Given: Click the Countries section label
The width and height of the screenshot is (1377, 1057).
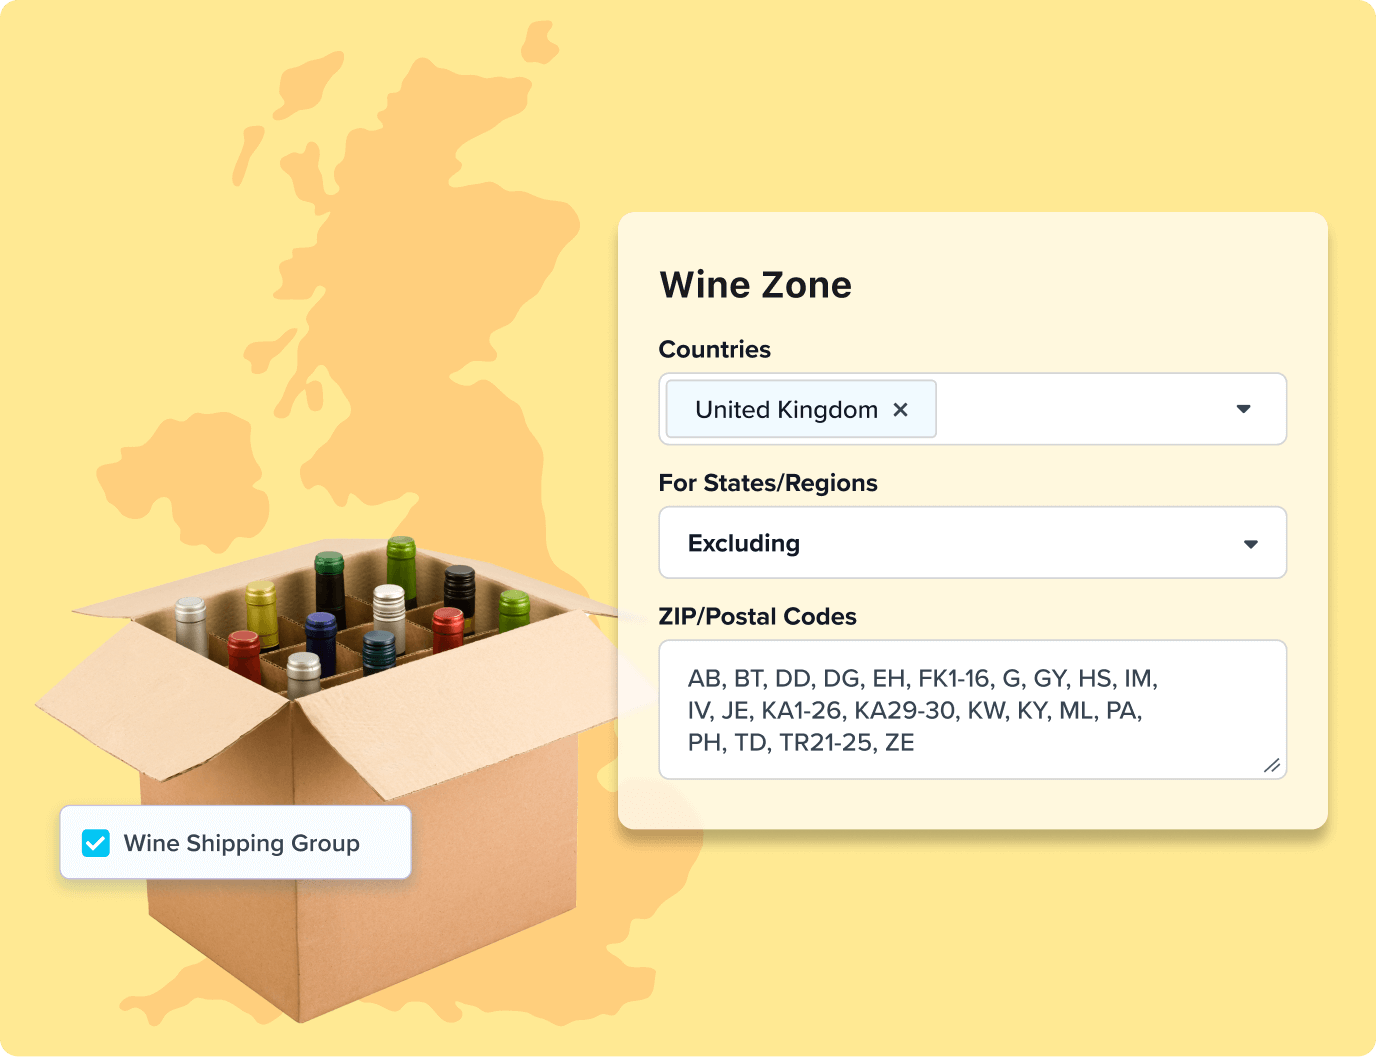Looking at the screenshot, I should [x=714, y=349].
